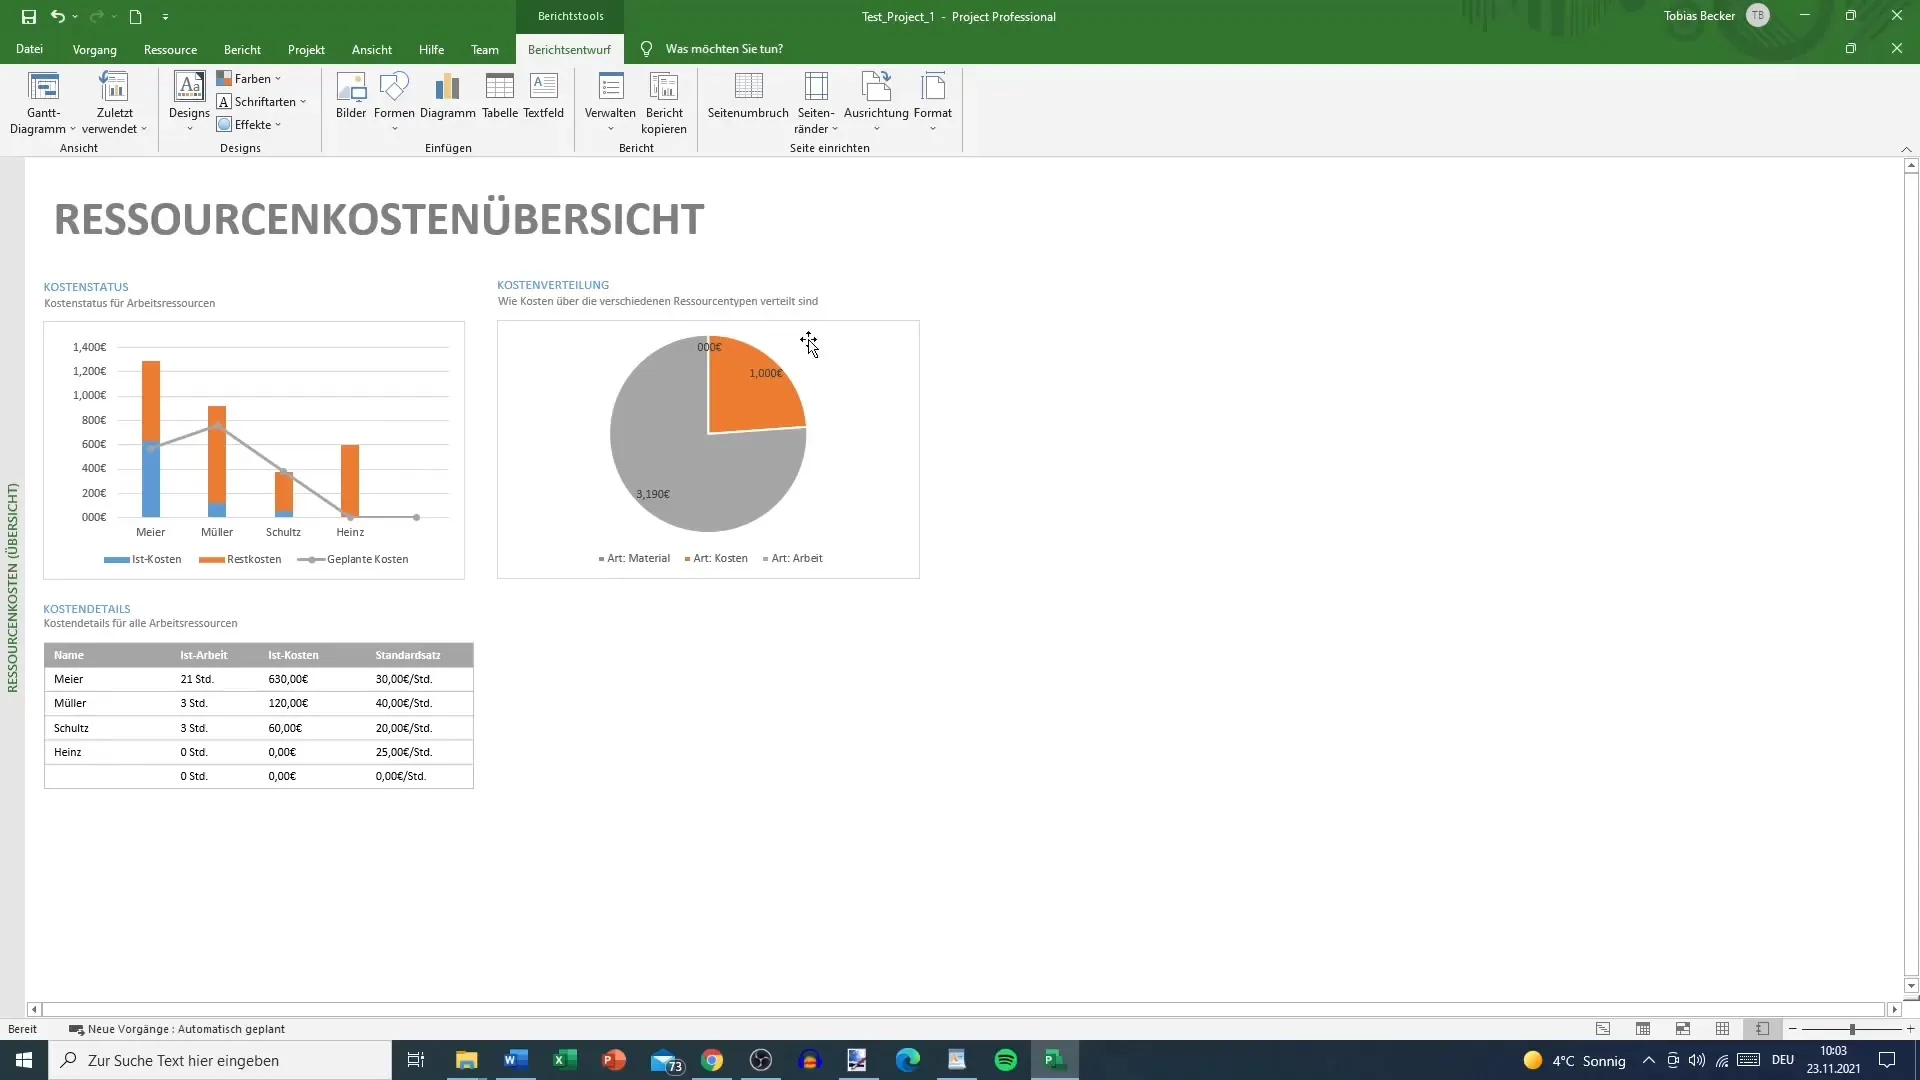
Task: Switch to the Vorgang tab
Action: [94, 49]
